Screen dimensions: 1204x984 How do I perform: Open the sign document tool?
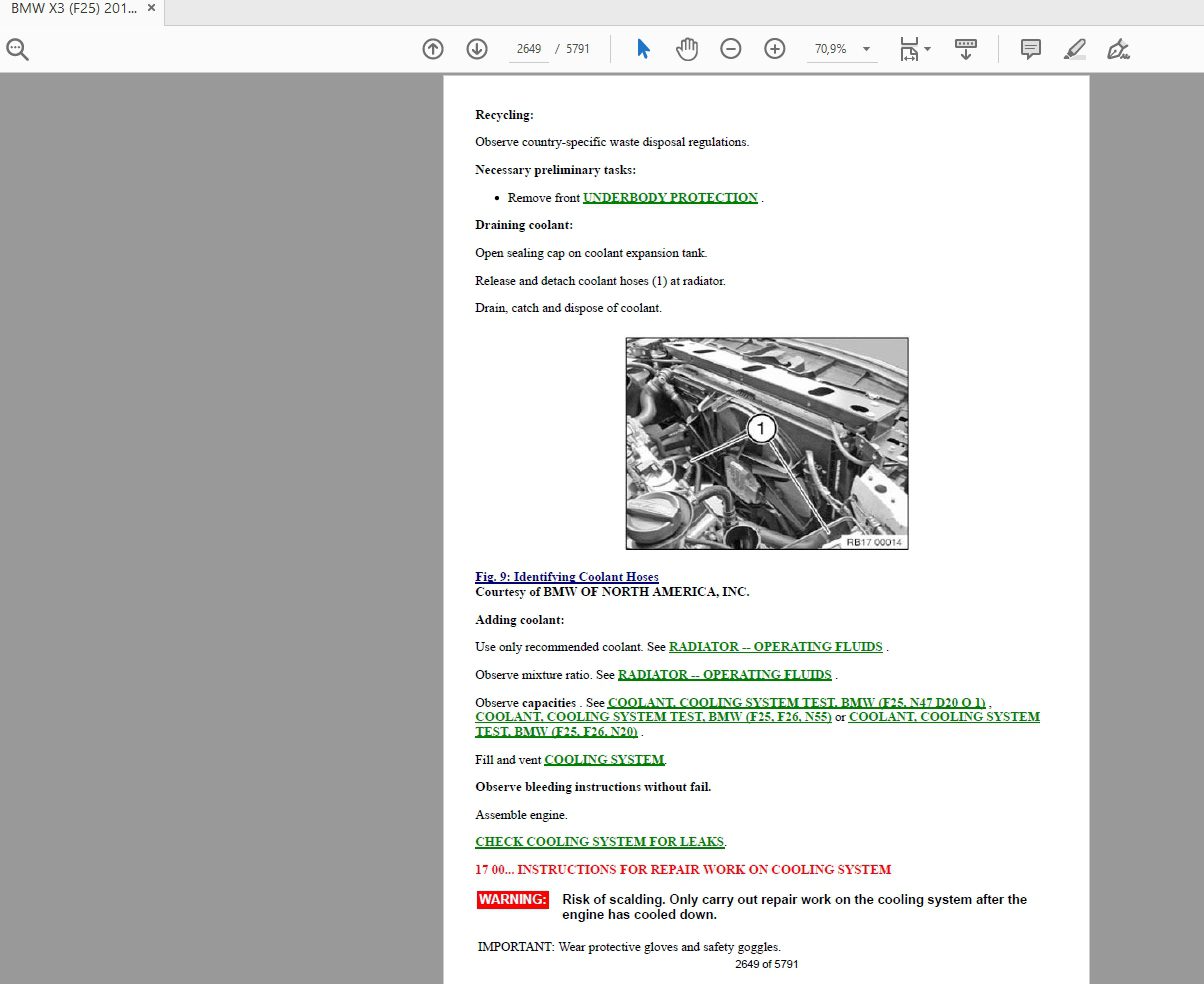coord(1119,49)
